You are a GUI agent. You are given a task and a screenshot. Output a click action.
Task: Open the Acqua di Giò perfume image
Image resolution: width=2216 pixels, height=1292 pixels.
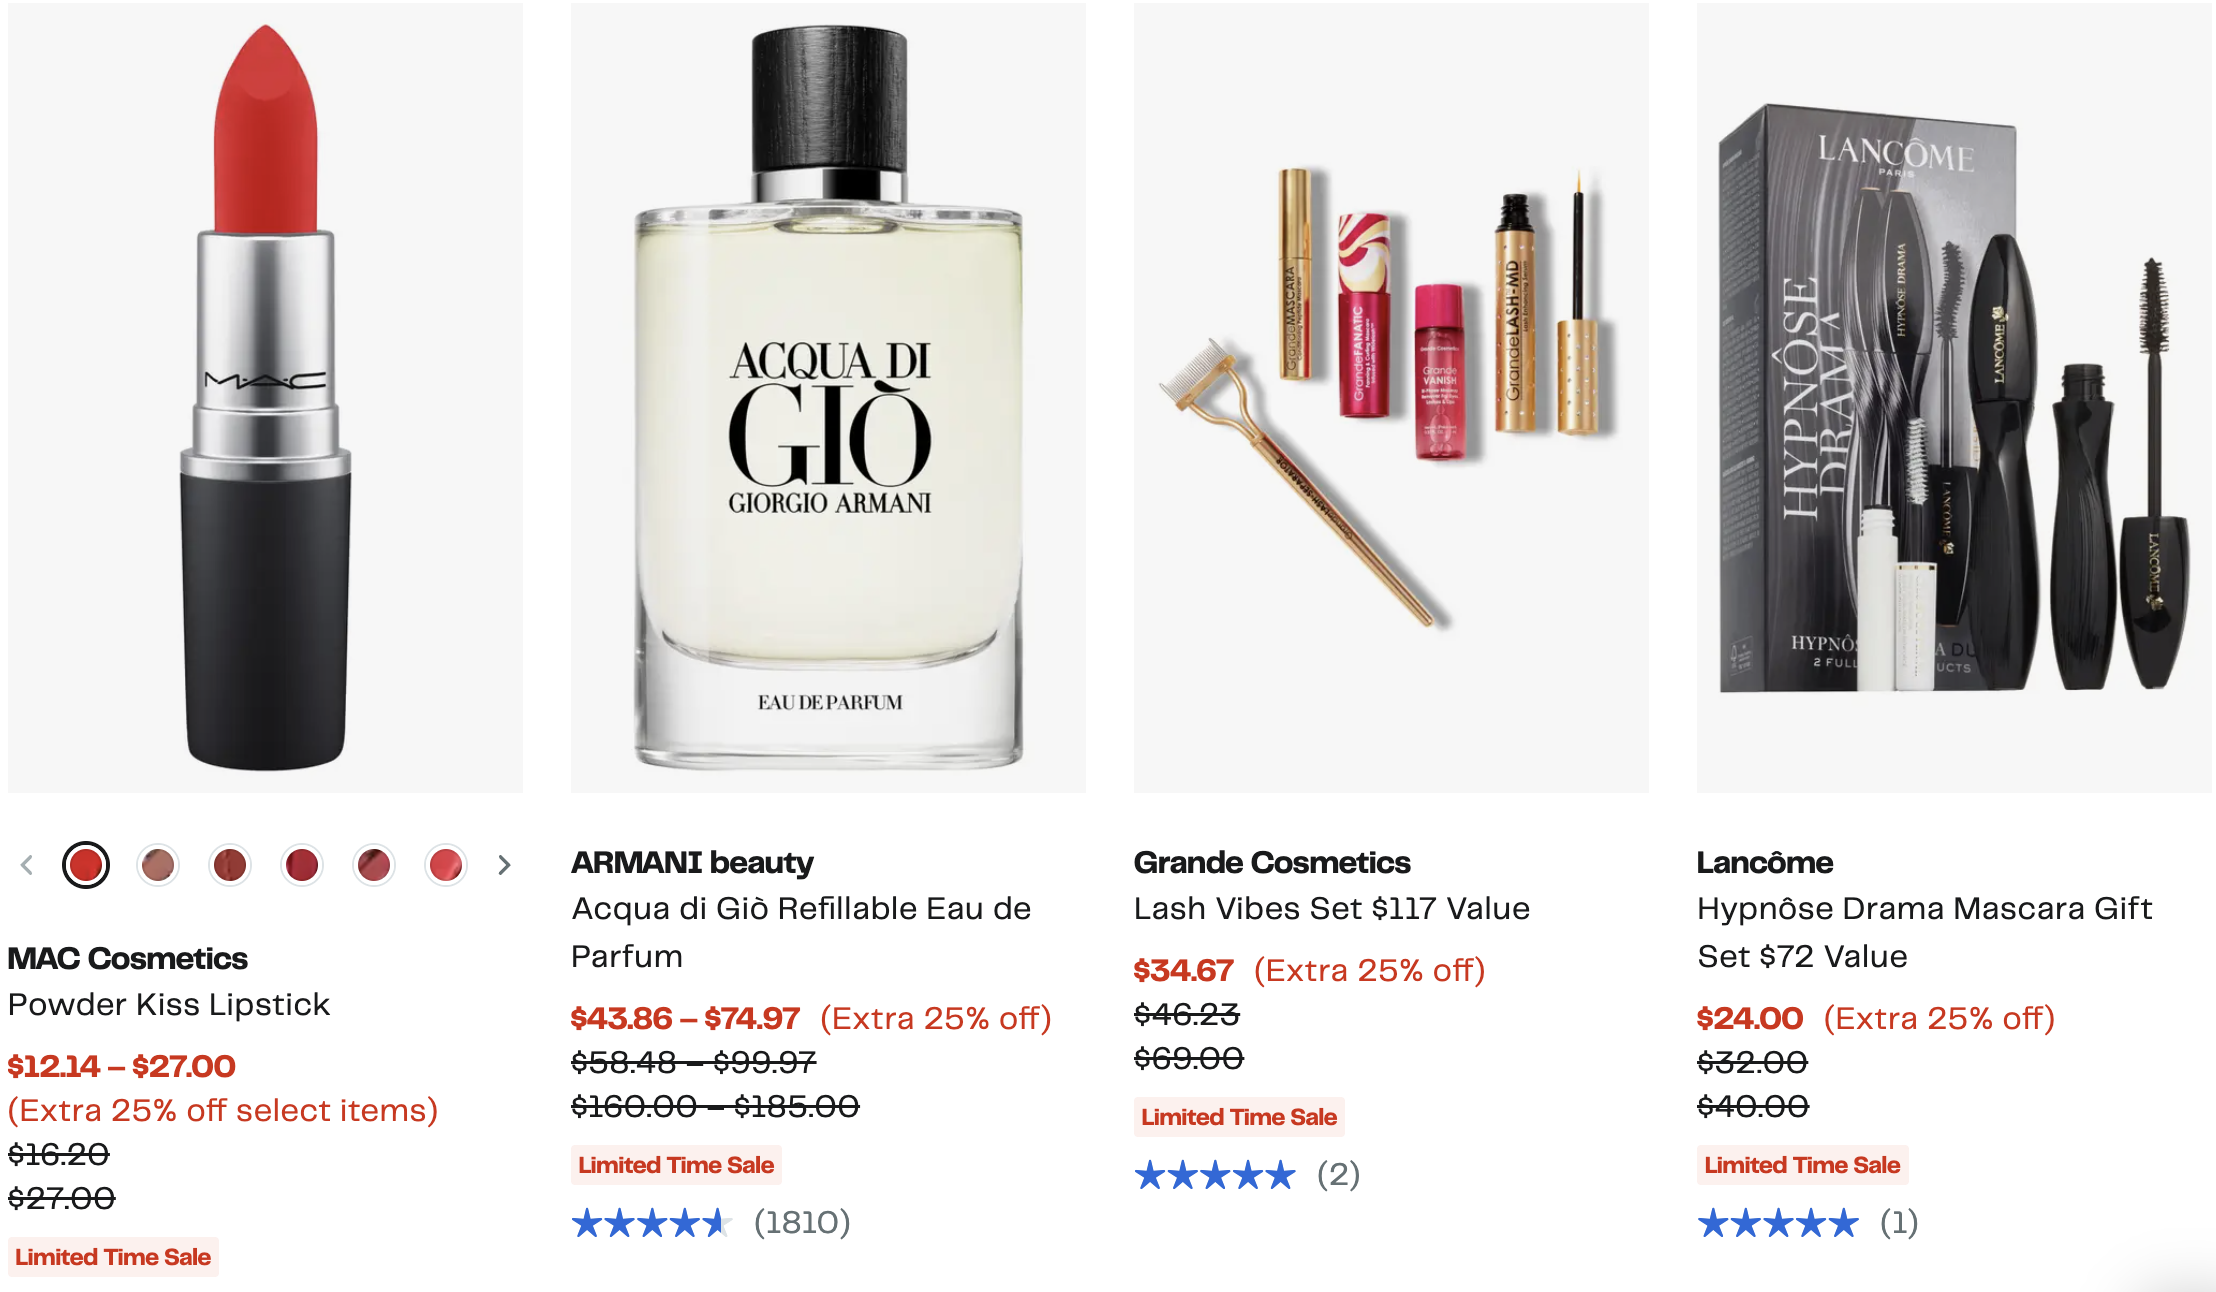click(x=828, y=398)
